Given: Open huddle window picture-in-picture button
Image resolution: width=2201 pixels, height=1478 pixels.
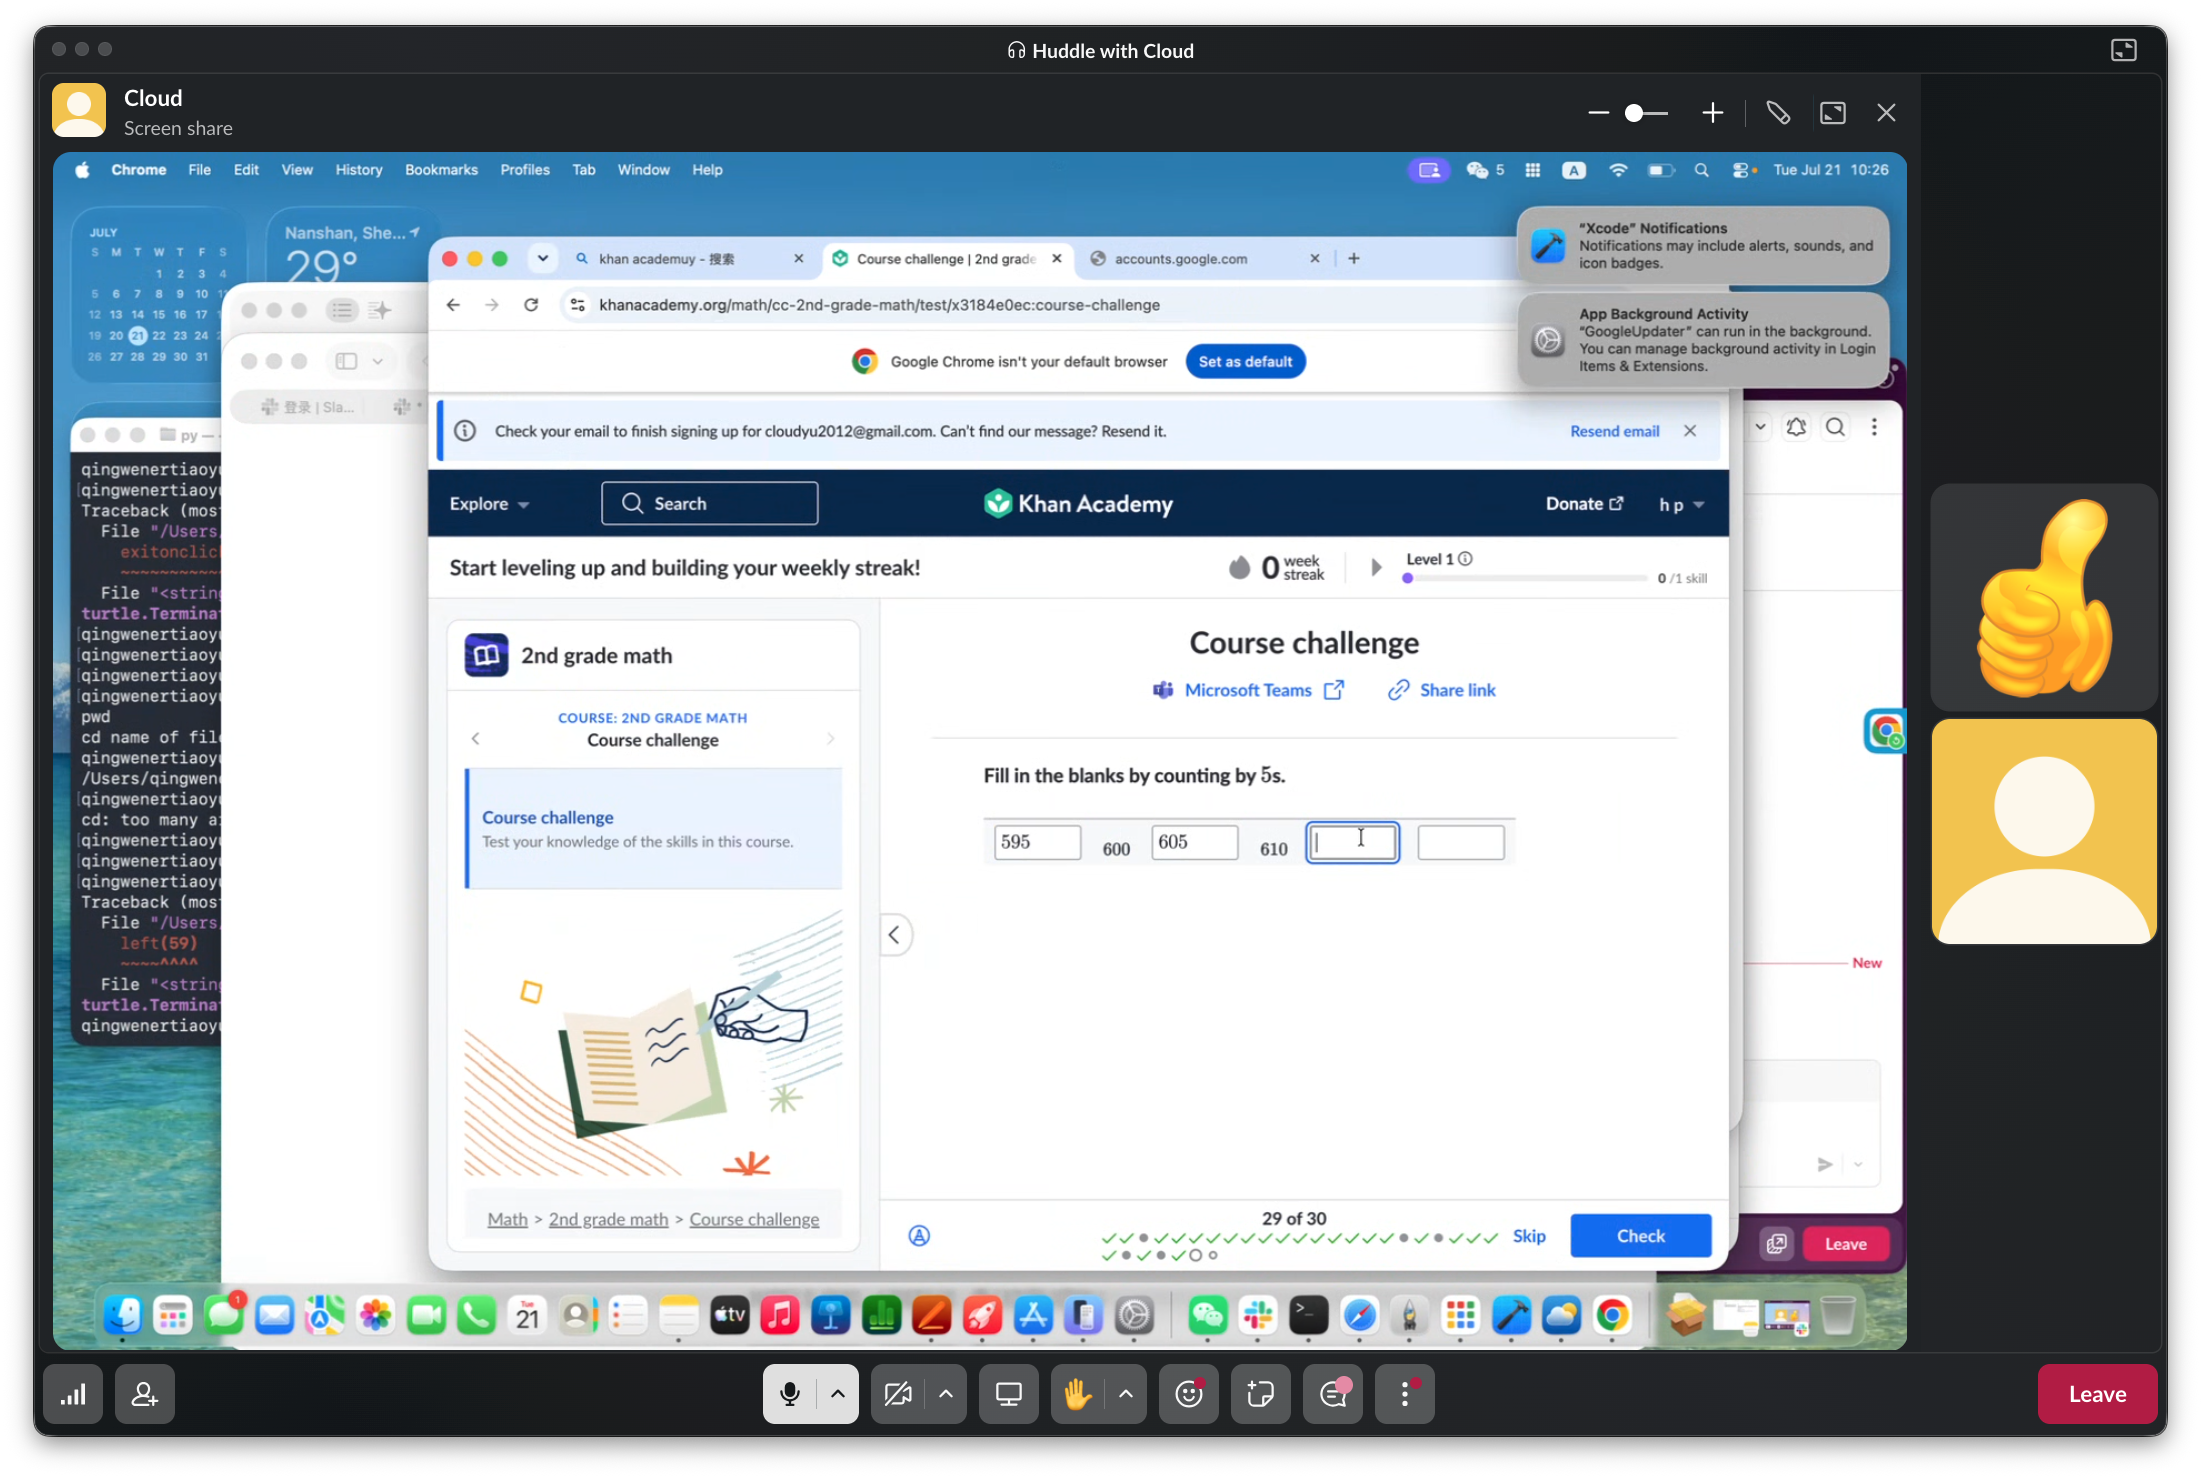Looking at the screenshot, I should (2124, 50).
